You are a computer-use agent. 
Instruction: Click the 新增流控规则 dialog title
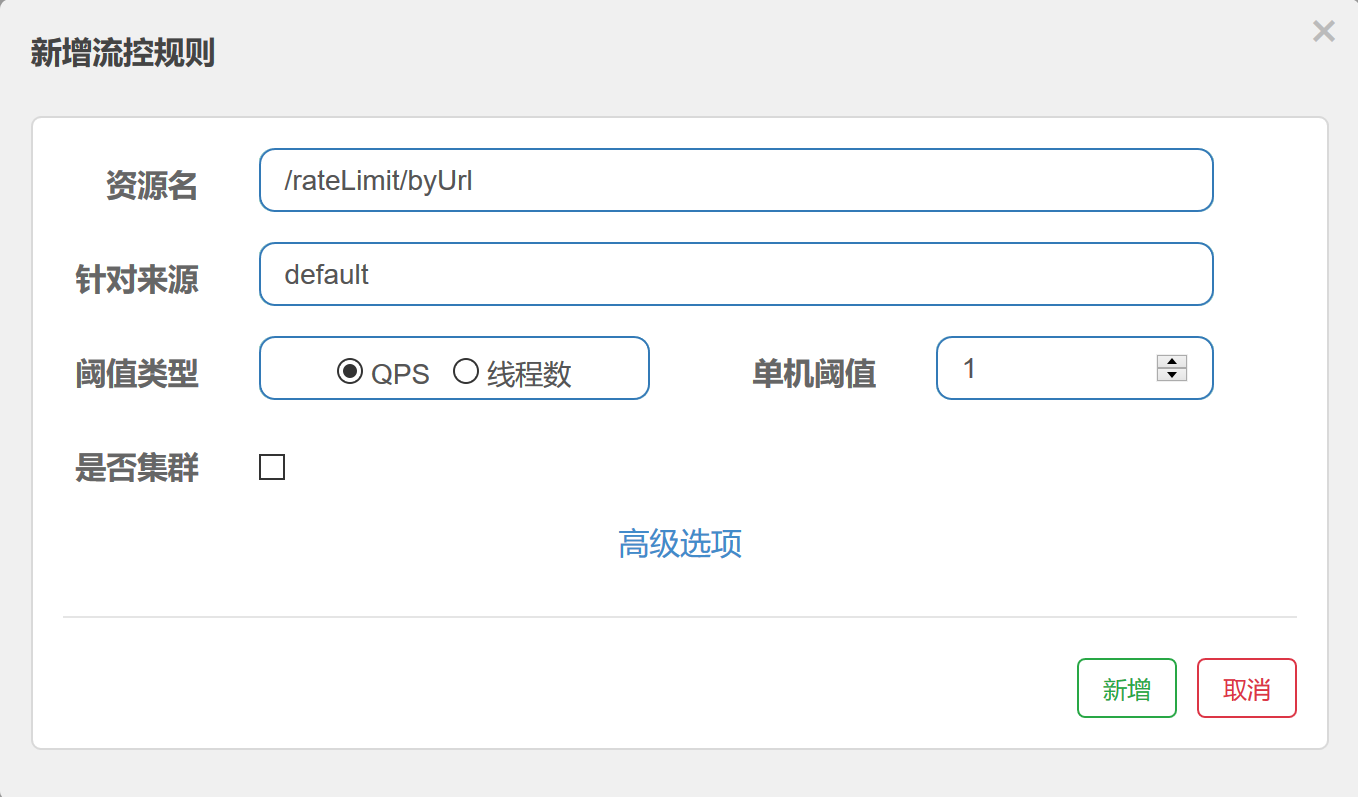[x=122, y=53]
